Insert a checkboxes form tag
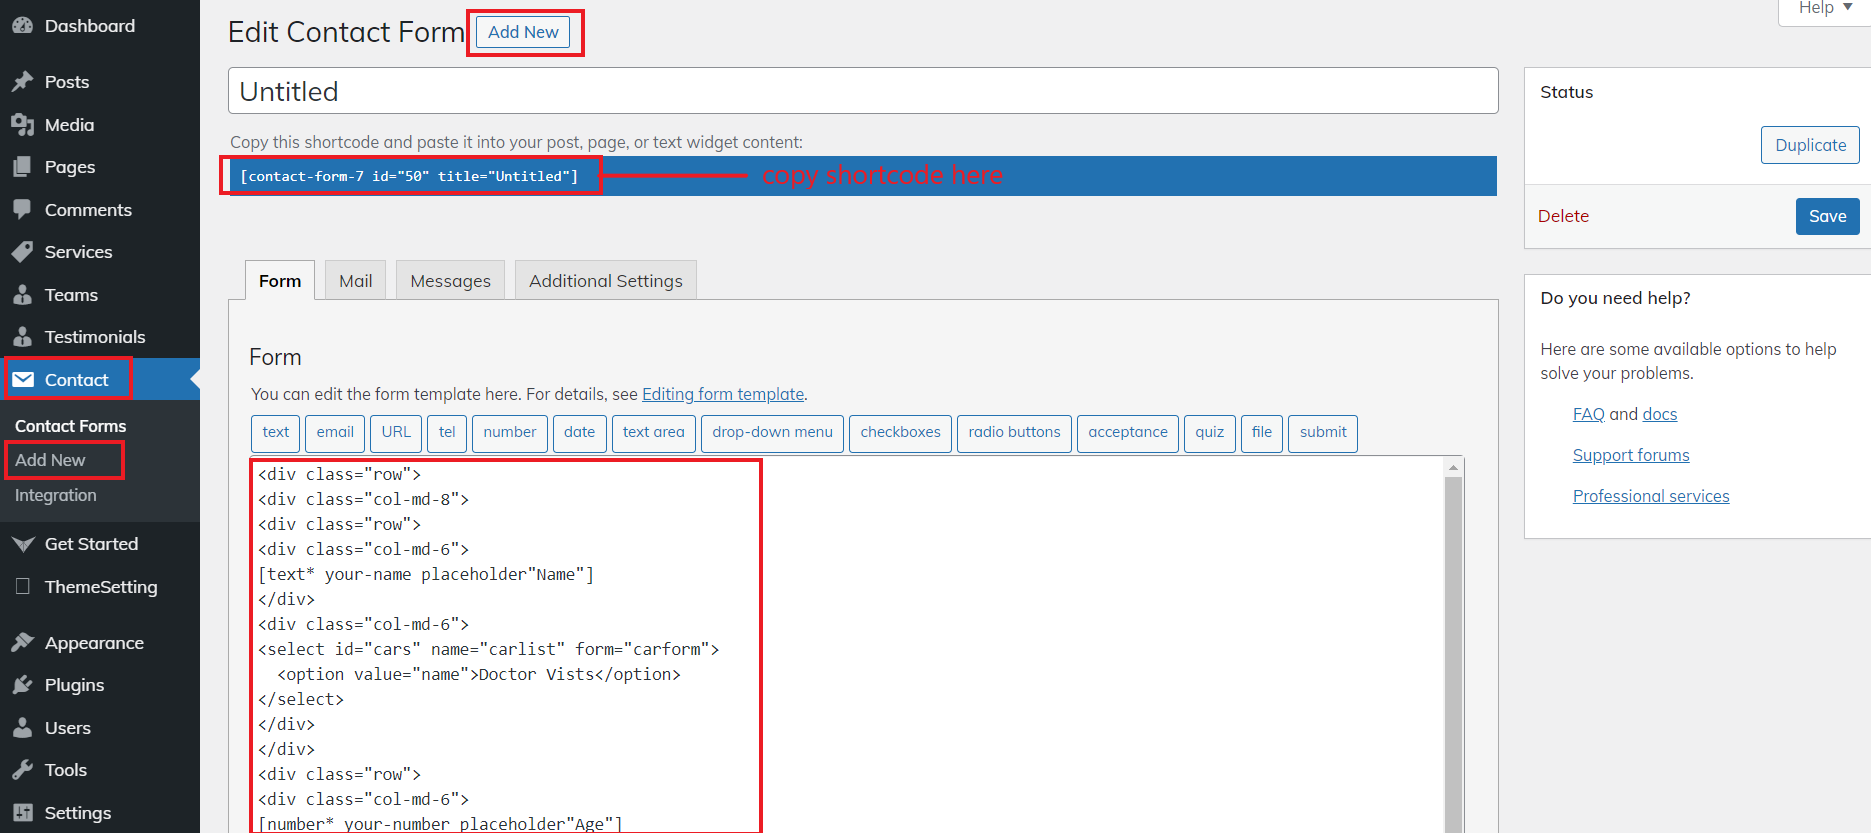The width and height of the screenshot is (1871, 833). click(x=900, y=433)
